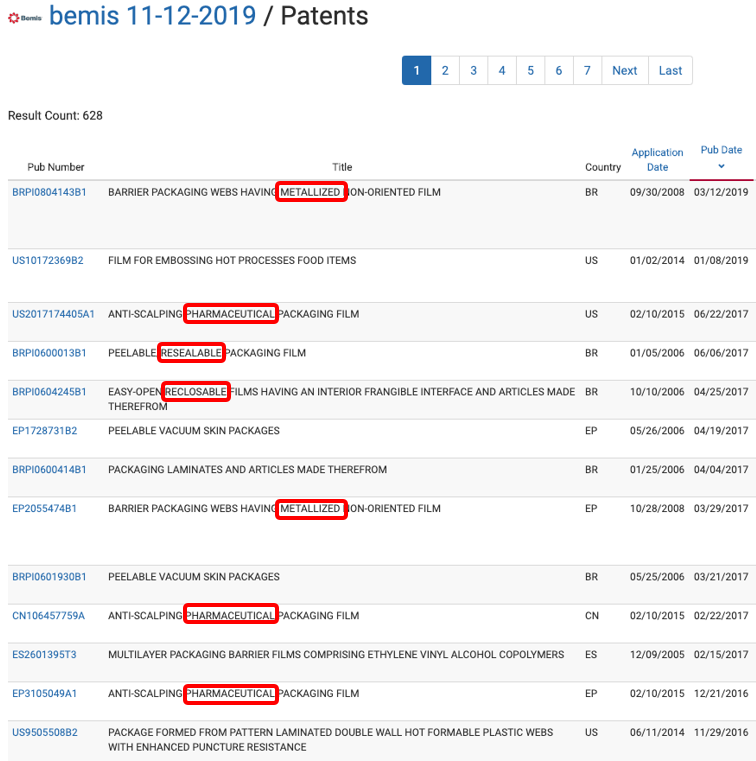Image resolution: width=756 pixels, height=761 pixels.
Task: Go to results page 5
Action: pos(530,71)
